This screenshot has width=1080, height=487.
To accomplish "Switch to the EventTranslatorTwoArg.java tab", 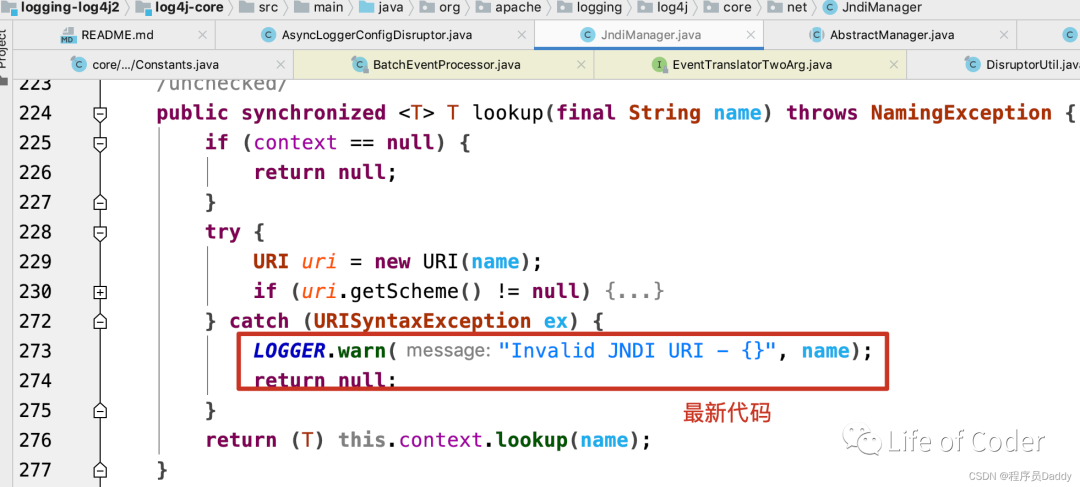I will point(751,65).
